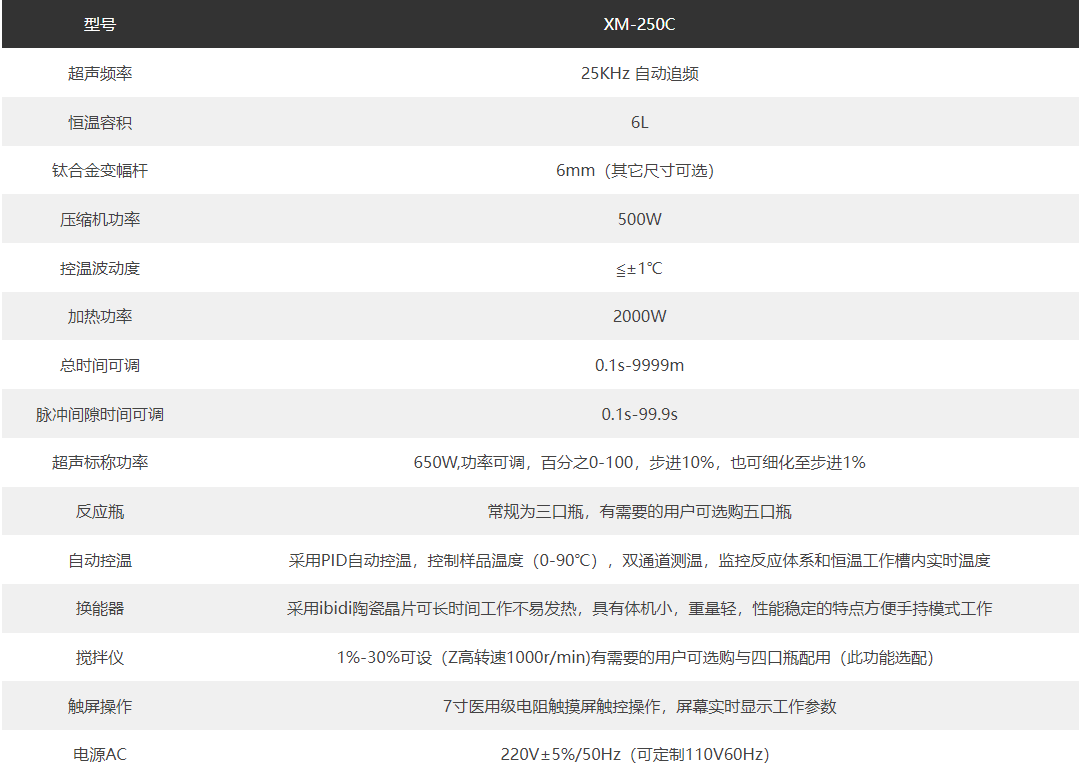Select the 2000W heating power value
Image resolution: width=1079 pixels, height=773 pixels.
click(x=639, y=316)
